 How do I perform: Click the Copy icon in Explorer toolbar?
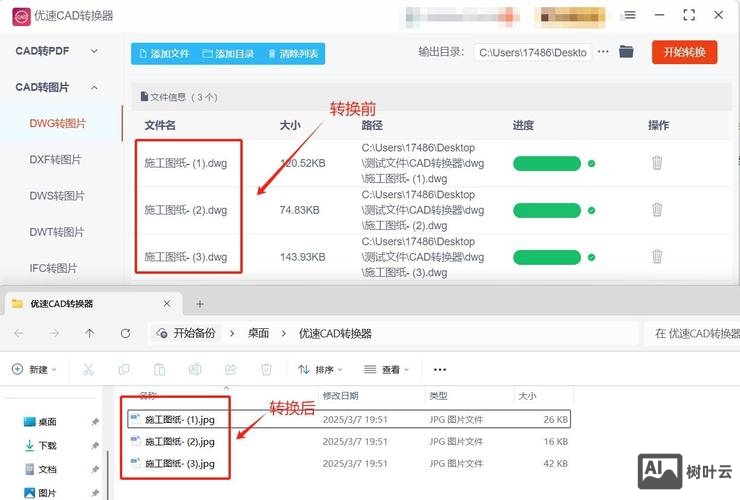(x=124, y=369)
